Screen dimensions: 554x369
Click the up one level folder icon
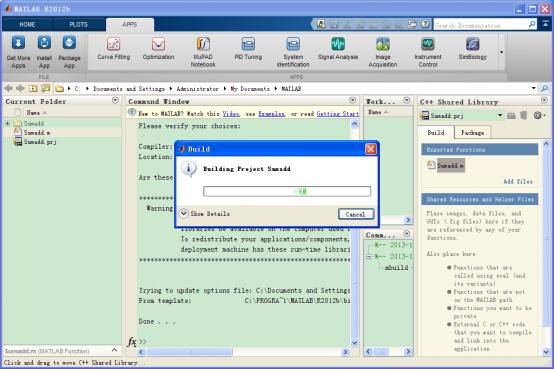click(x=33, y=88)
